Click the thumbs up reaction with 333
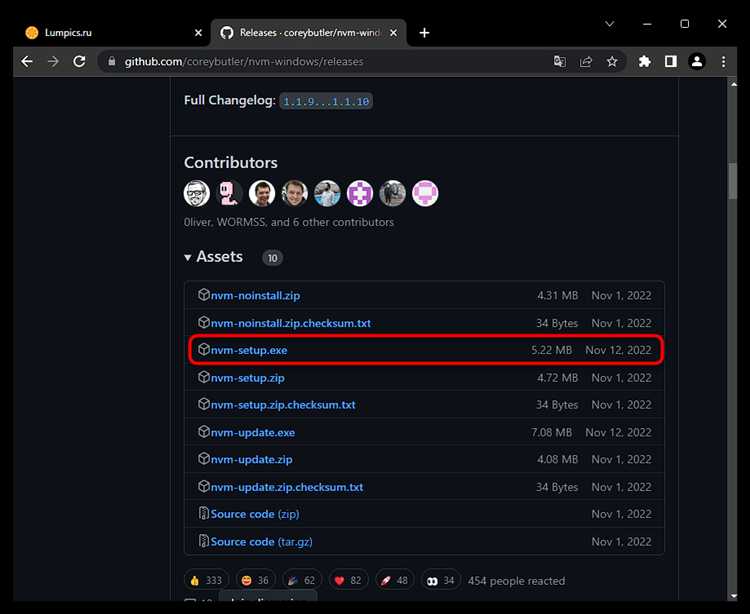Viewport: 750px width, 614px height. point(207,581)
